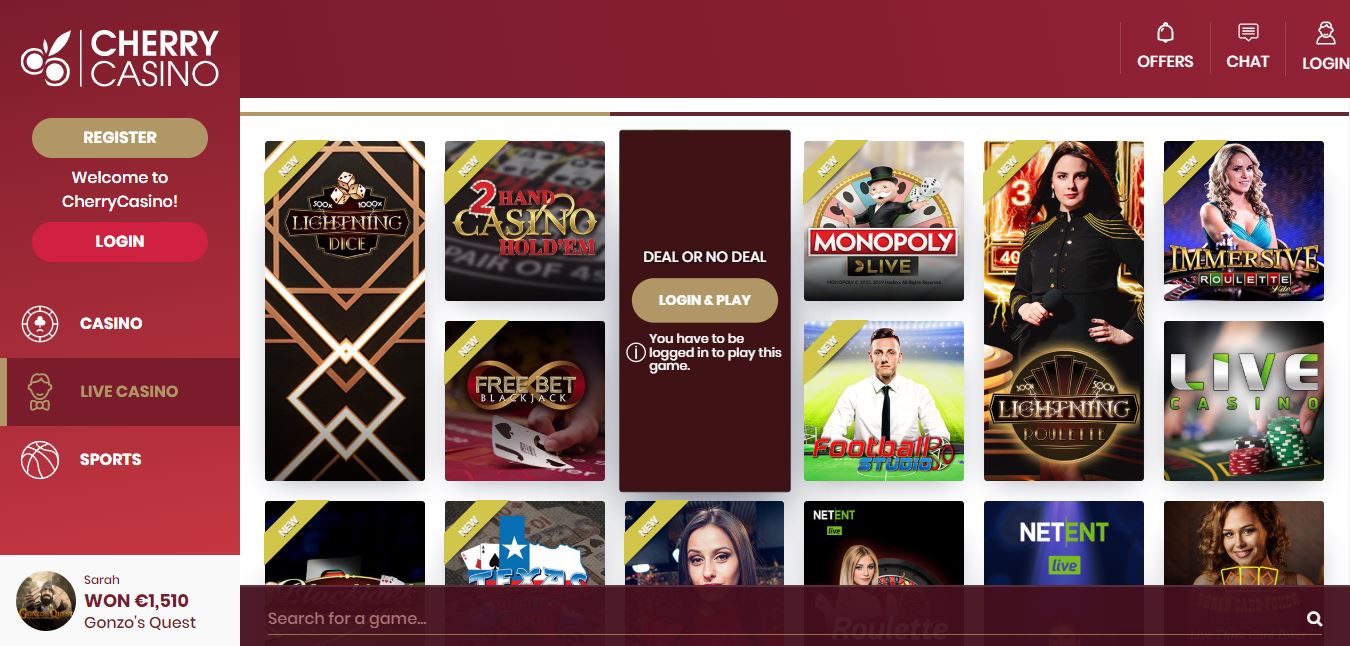Click the Login user icon in header

pos(1325,33)
